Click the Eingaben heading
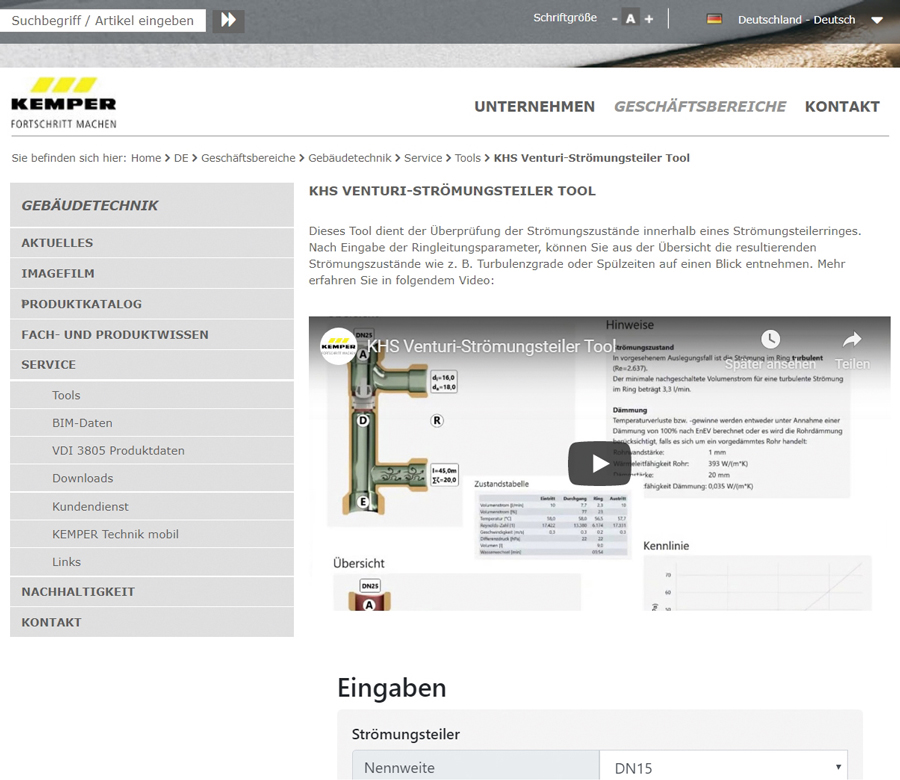The height and width of the screenshot is (780, 900). point(391,688)
